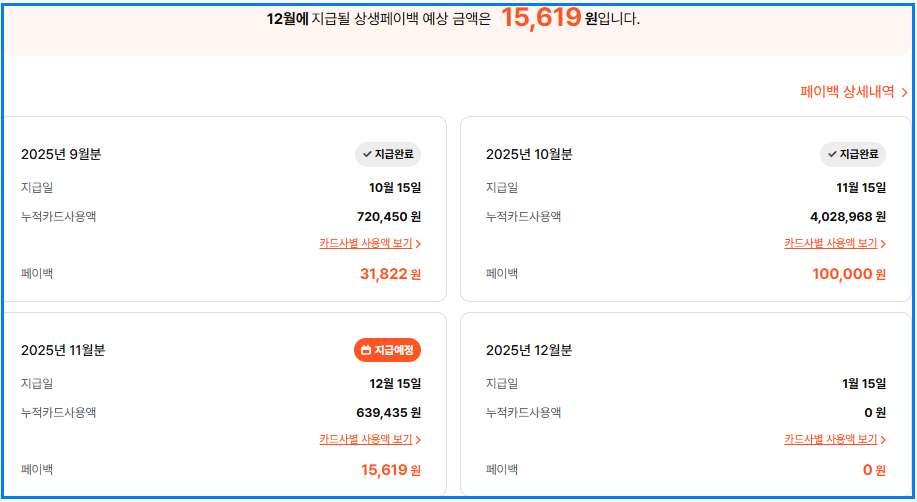Click the 12월 15일 payment date
Viewport: 917px width, 502px height.
coord(395,384)
